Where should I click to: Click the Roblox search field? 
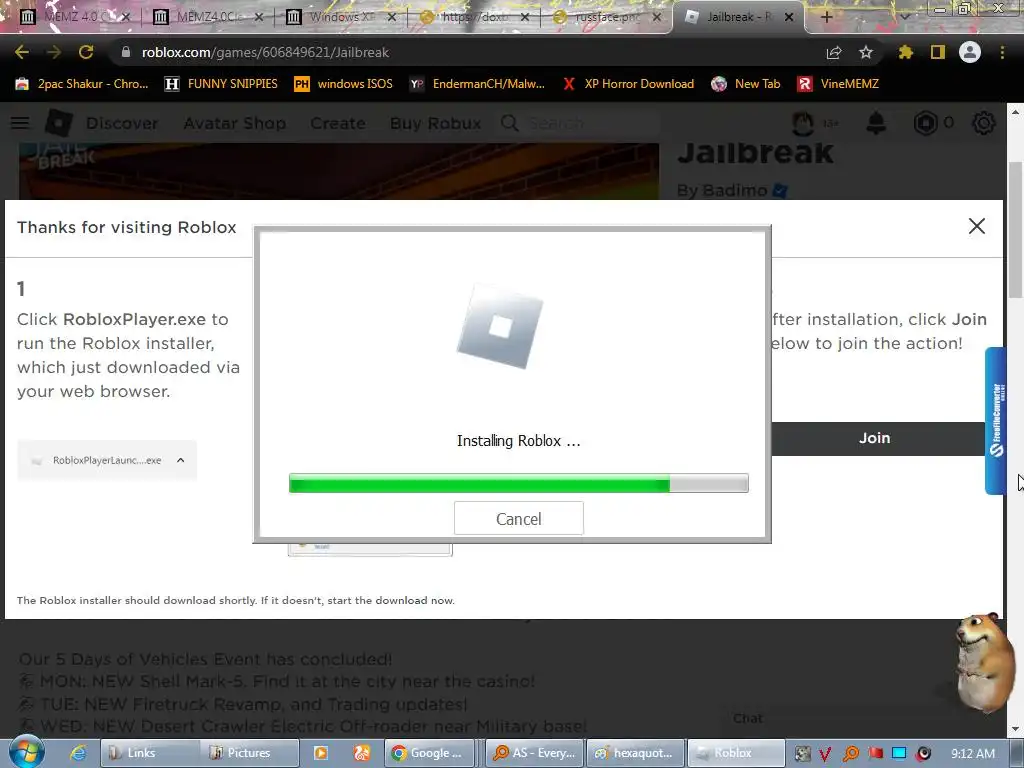coord(578,123)
